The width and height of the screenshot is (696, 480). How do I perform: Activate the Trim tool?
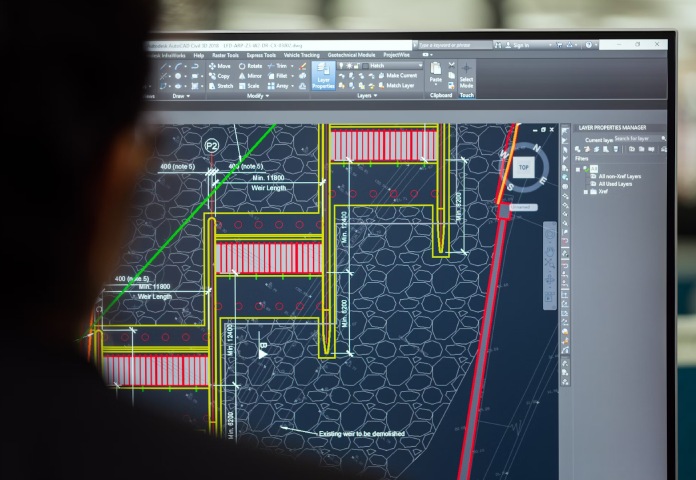pyautogui.click(x=281, y=66)
